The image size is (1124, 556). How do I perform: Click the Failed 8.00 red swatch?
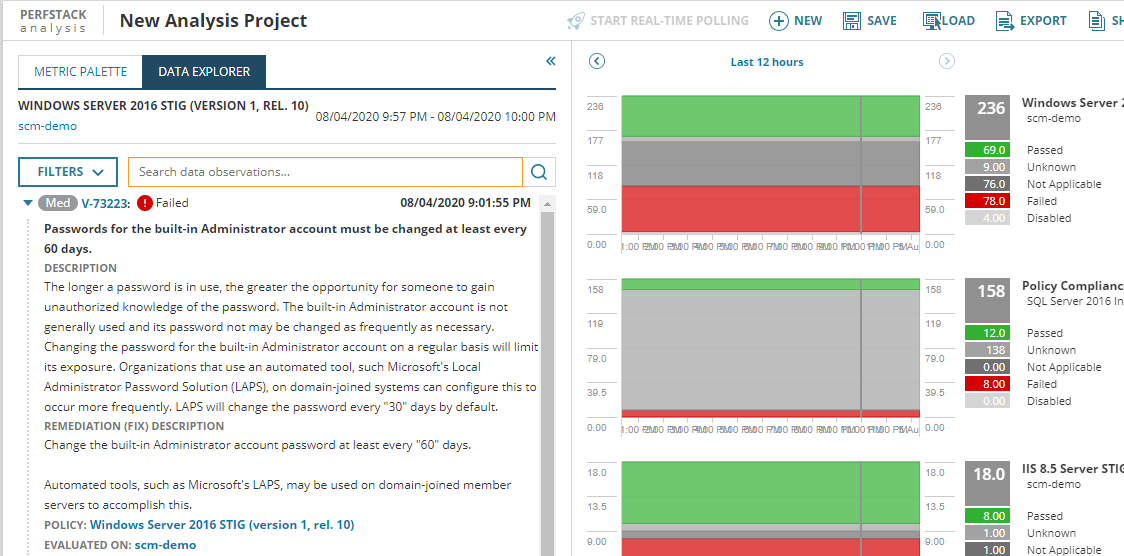pos(987,384)
